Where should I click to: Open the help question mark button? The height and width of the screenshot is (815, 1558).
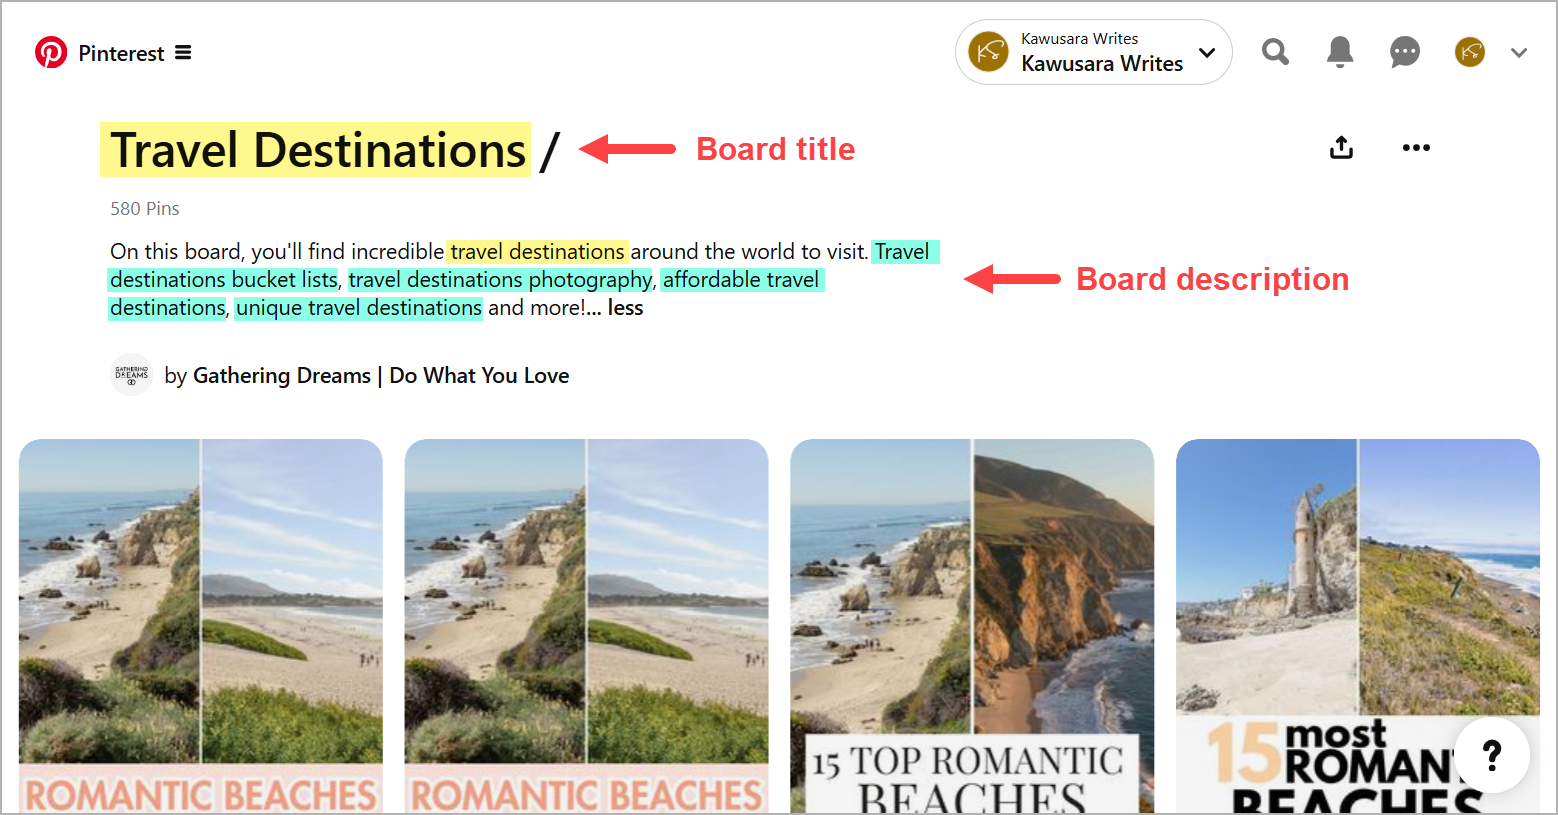tap(1491, 755)
